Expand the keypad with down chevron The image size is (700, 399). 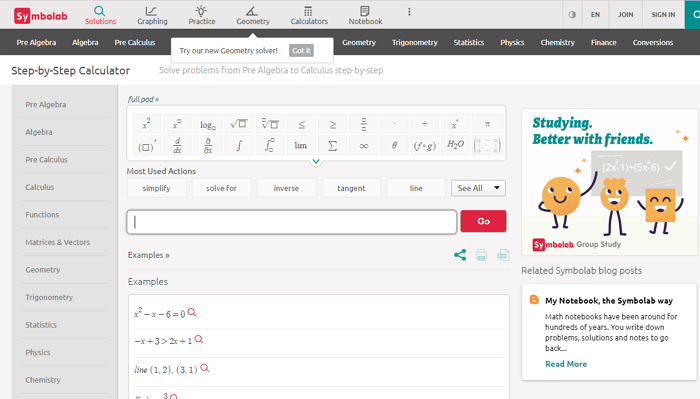tap(316, 162)
